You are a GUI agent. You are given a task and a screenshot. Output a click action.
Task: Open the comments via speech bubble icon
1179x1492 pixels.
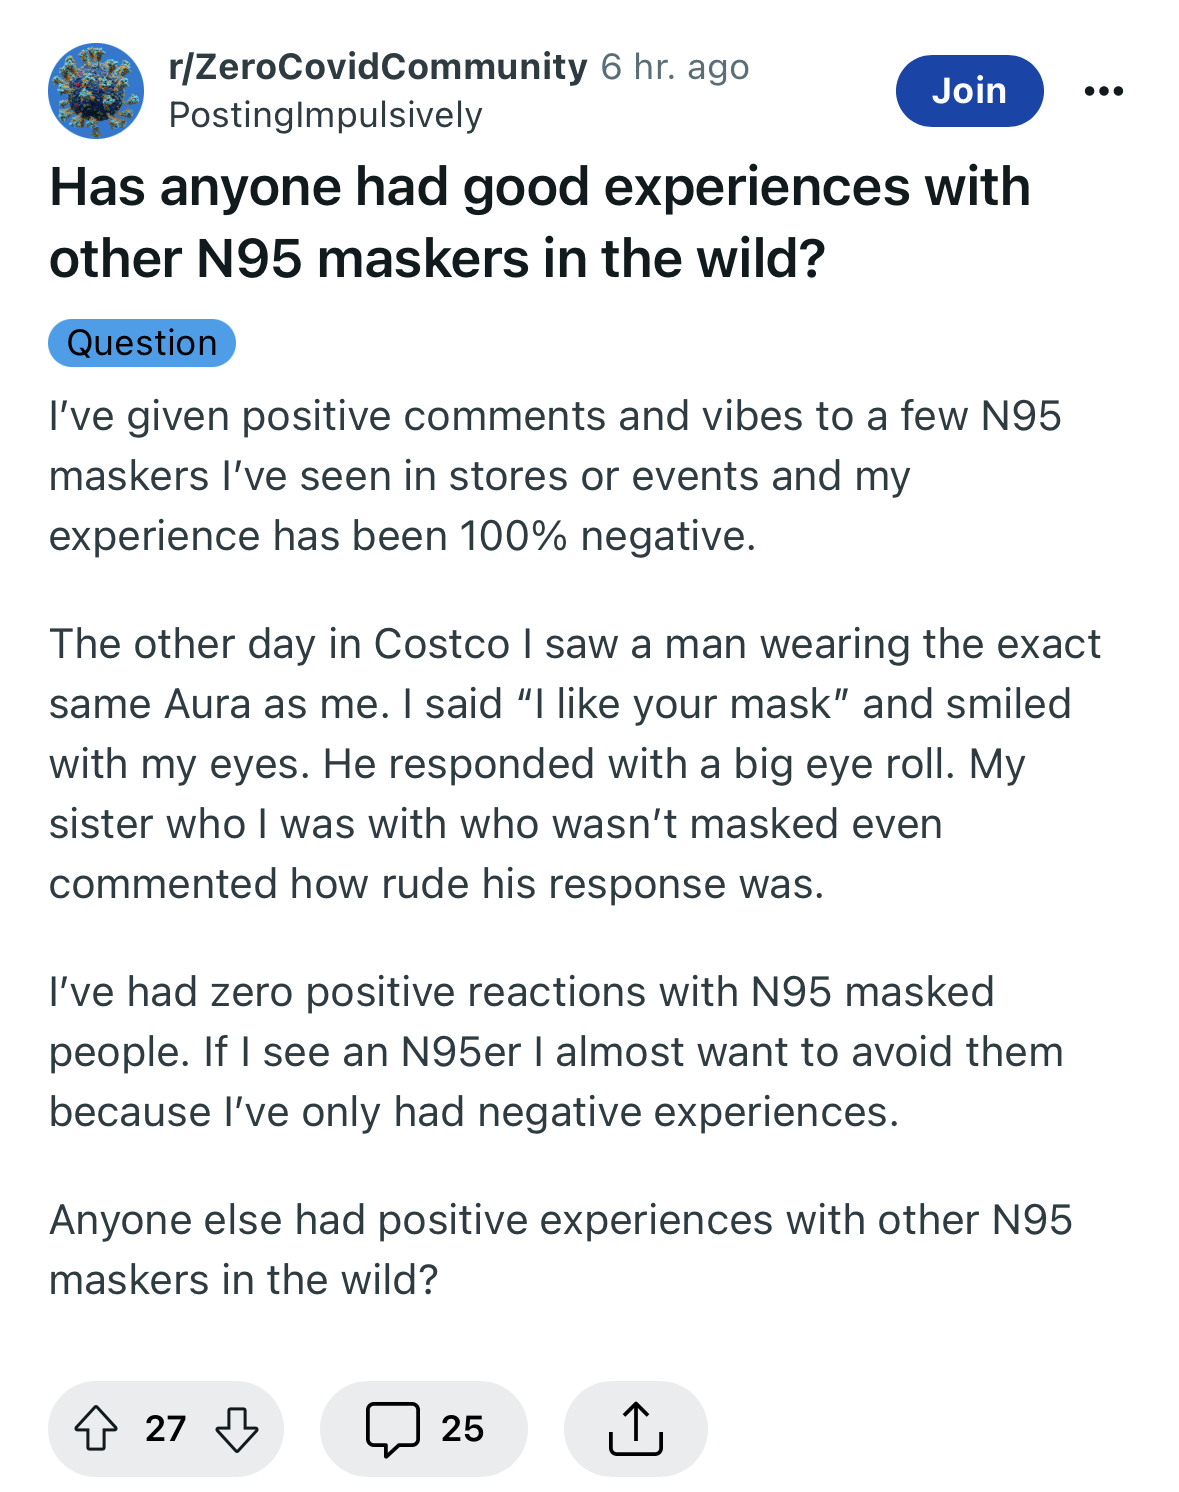point(392,1429)
